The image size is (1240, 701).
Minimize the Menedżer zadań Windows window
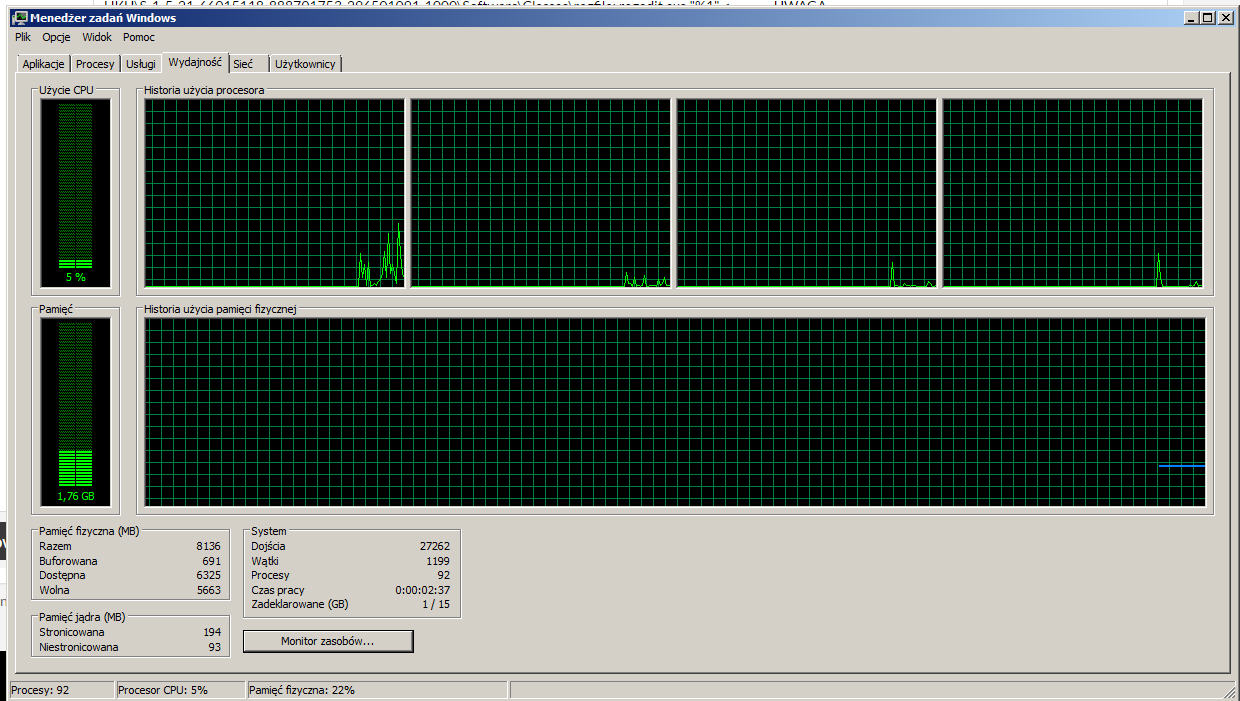1191,17
